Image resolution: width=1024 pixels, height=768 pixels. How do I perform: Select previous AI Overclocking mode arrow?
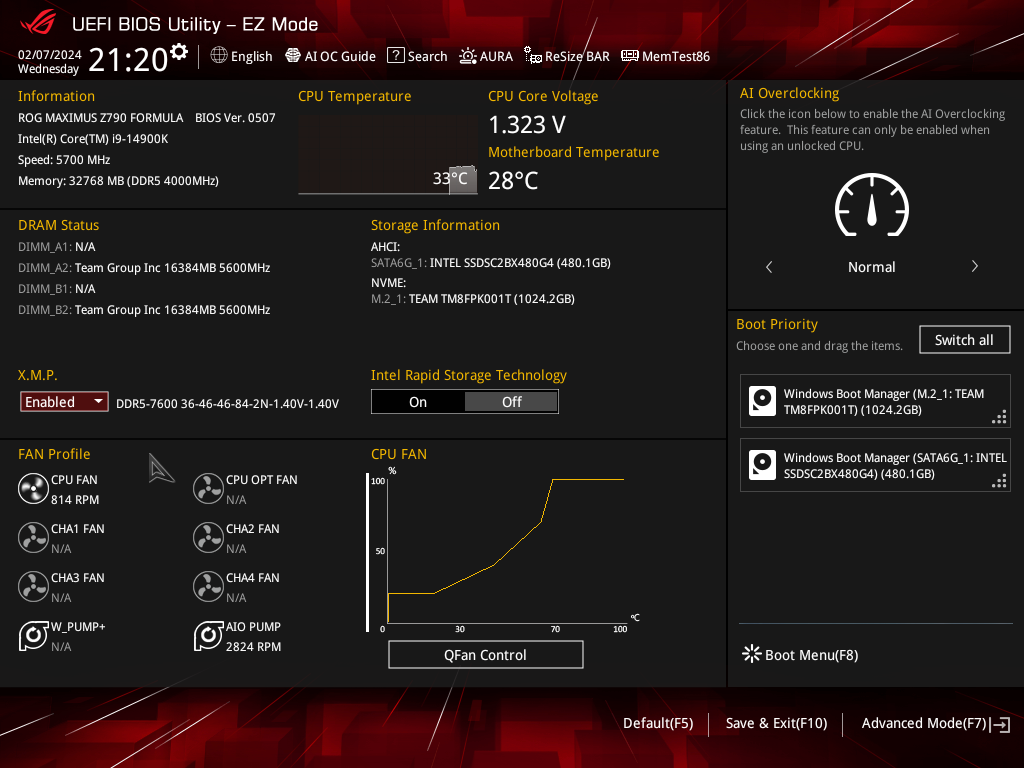769,266
